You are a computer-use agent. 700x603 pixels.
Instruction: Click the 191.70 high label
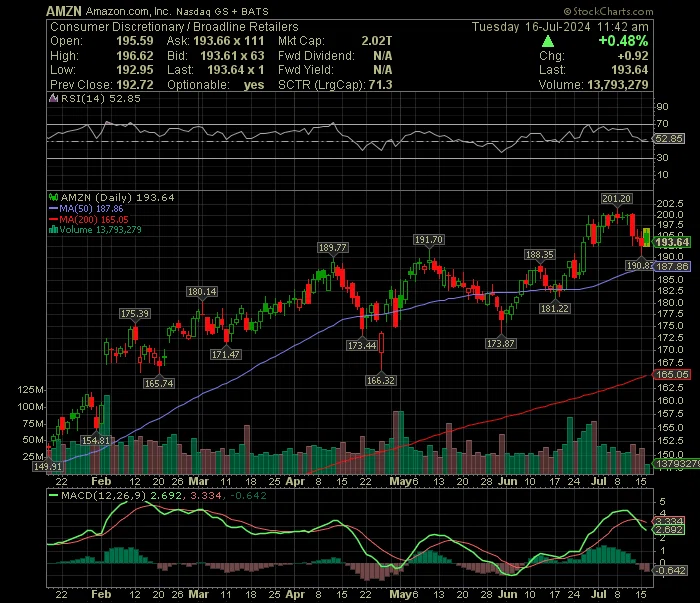(x=429, y=240)
